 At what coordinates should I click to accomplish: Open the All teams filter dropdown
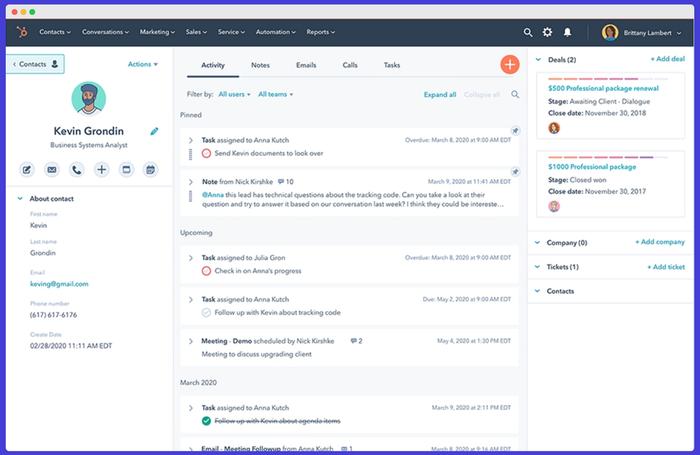[275, 94]
